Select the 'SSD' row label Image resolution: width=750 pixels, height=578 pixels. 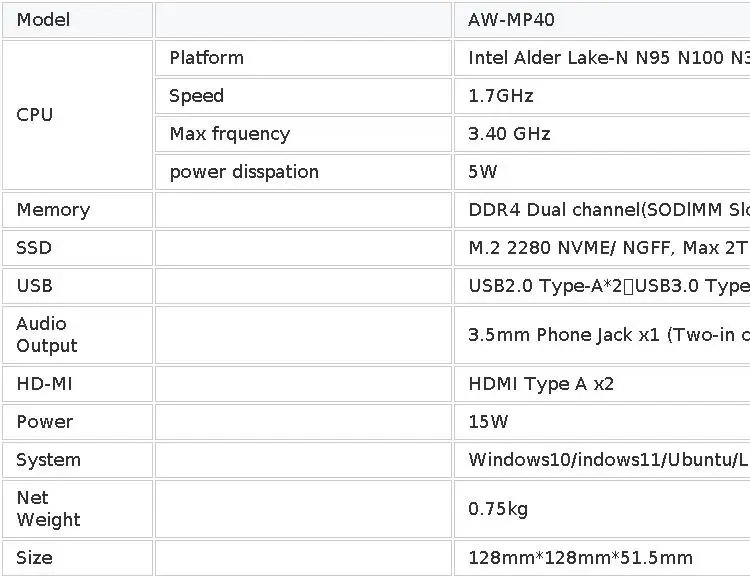(34, 248)
